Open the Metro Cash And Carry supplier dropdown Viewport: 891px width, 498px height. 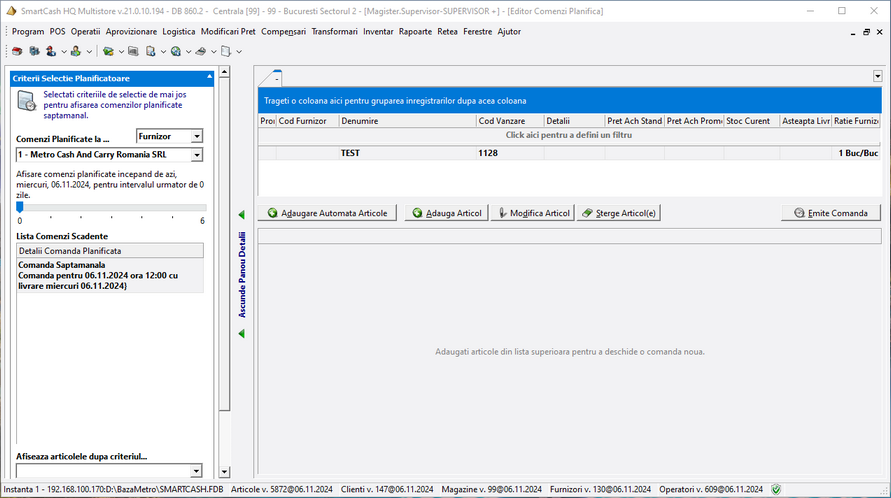pyautogui.click(x=197, y=155)
